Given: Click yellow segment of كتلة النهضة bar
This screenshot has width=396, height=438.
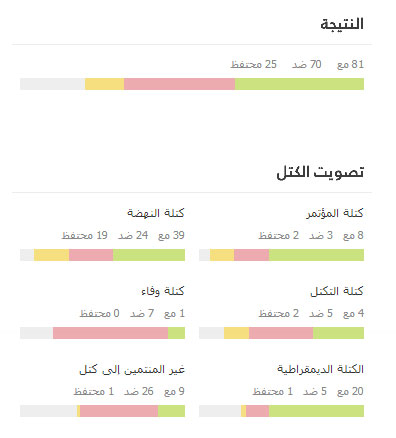Looking at the screenshot, I should [52, 255].
